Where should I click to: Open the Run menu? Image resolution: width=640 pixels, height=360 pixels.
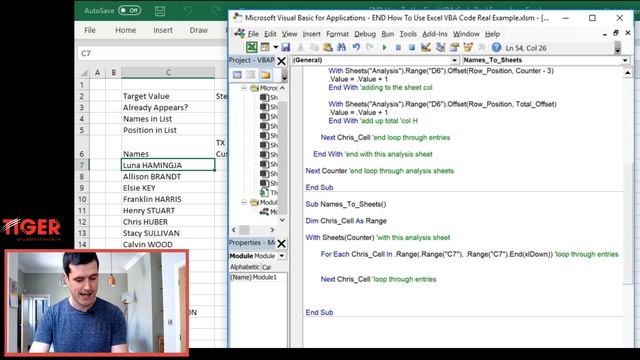(388, 34)
